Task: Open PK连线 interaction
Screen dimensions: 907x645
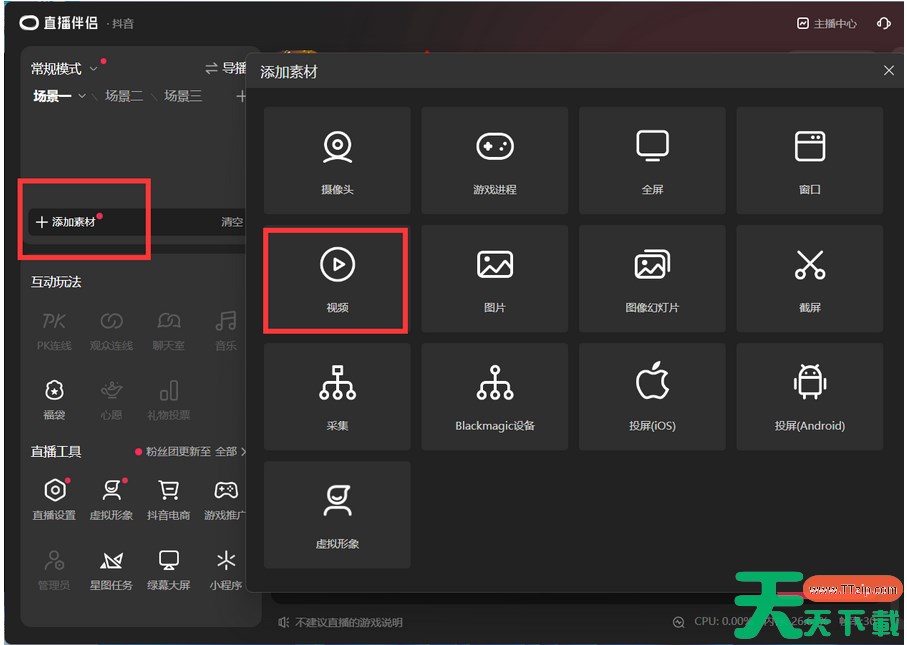Action: (x=54, y=331)
